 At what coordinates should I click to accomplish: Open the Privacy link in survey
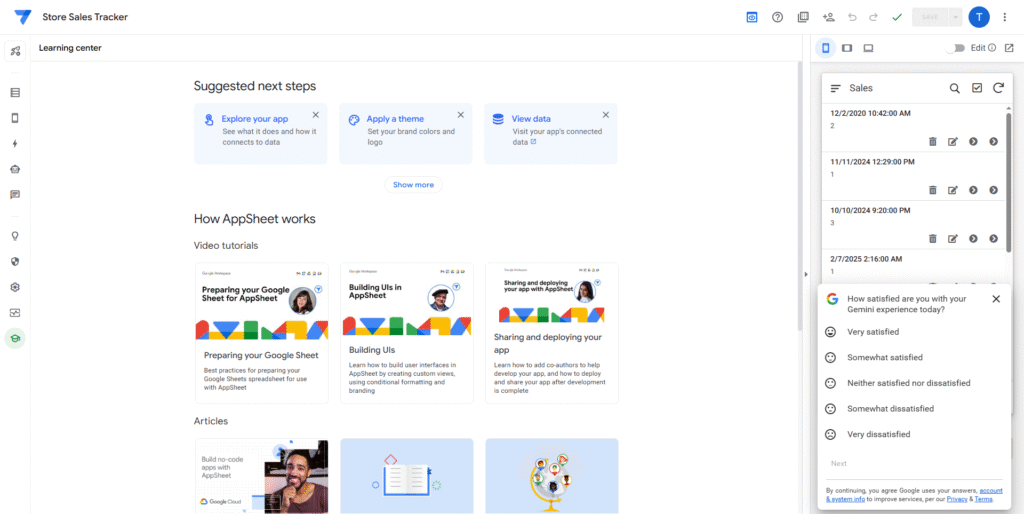(x=957, y=499)
